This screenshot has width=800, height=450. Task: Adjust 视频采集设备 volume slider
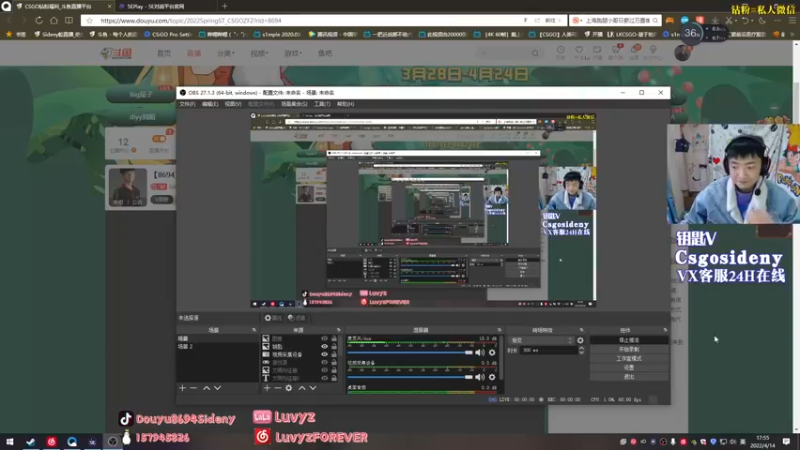click(410, 377)
